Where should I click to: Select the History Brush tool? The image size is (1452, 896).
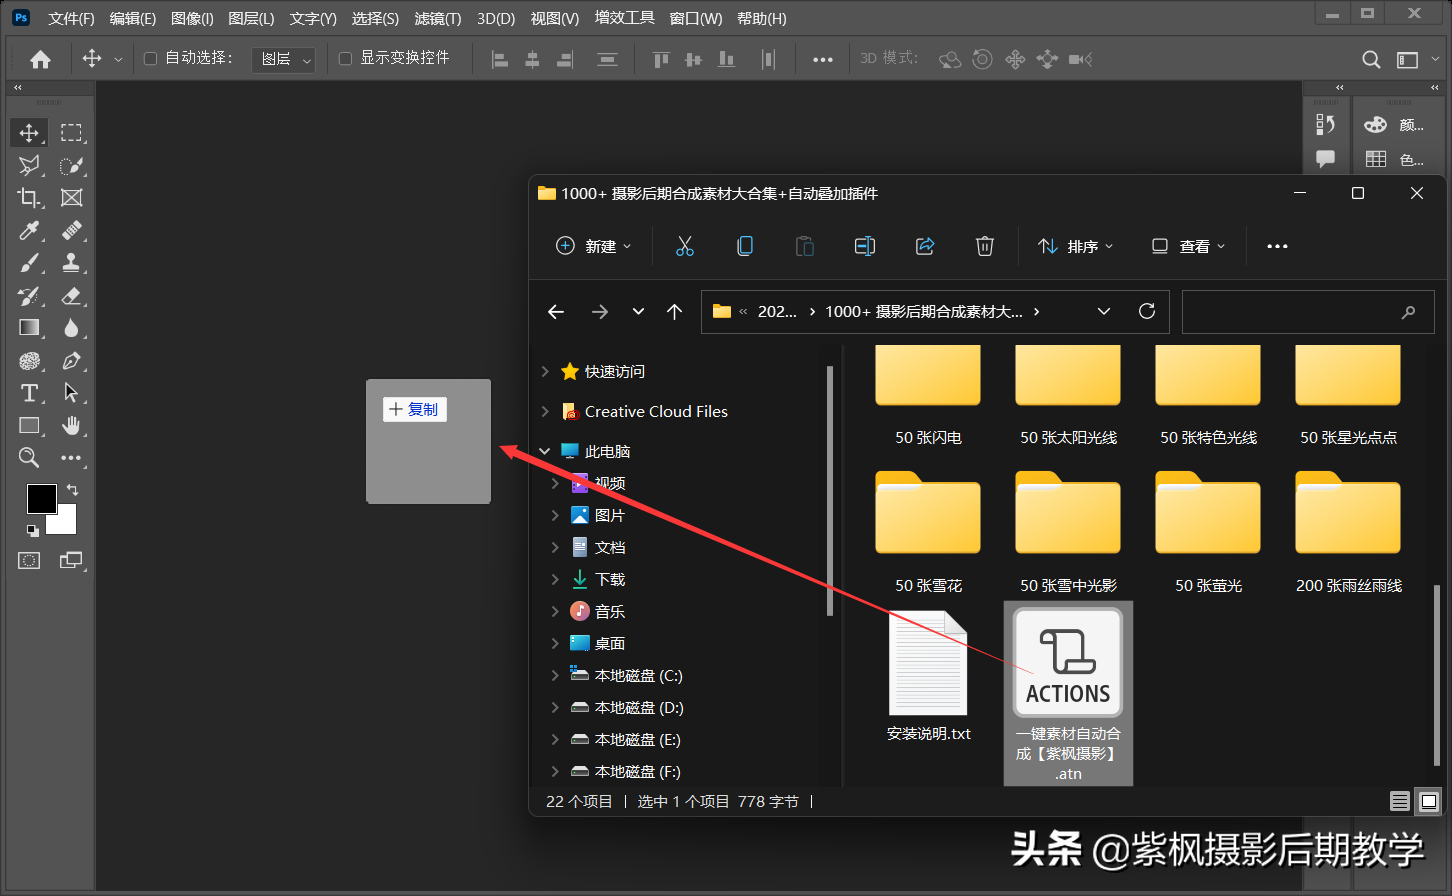point(29,296)
